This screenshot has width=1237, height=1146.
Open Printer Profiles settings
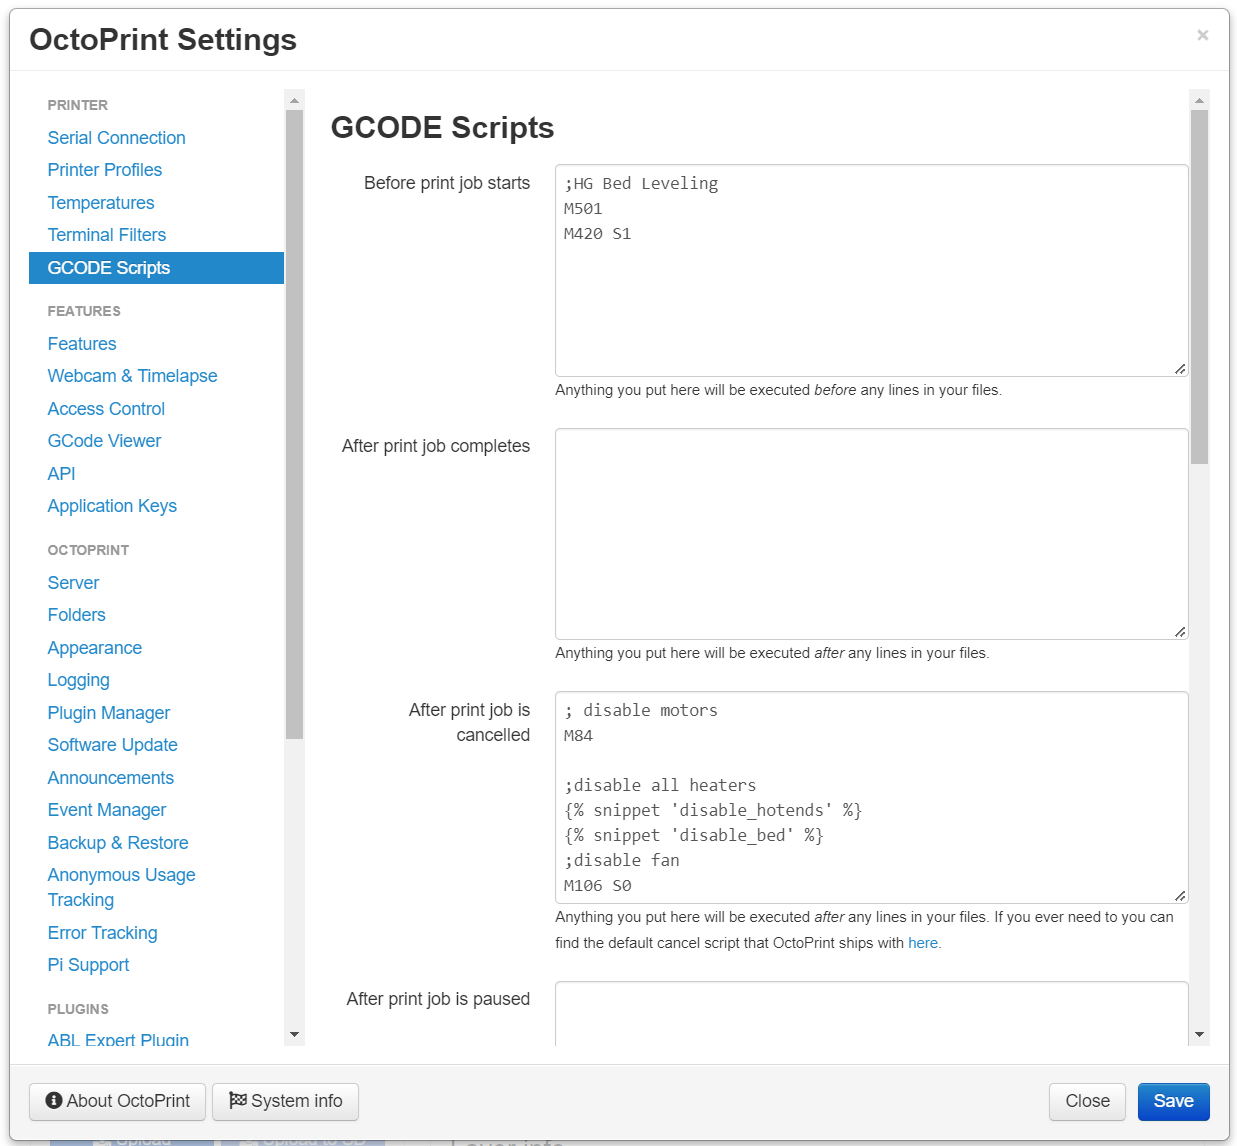(104, 170)
